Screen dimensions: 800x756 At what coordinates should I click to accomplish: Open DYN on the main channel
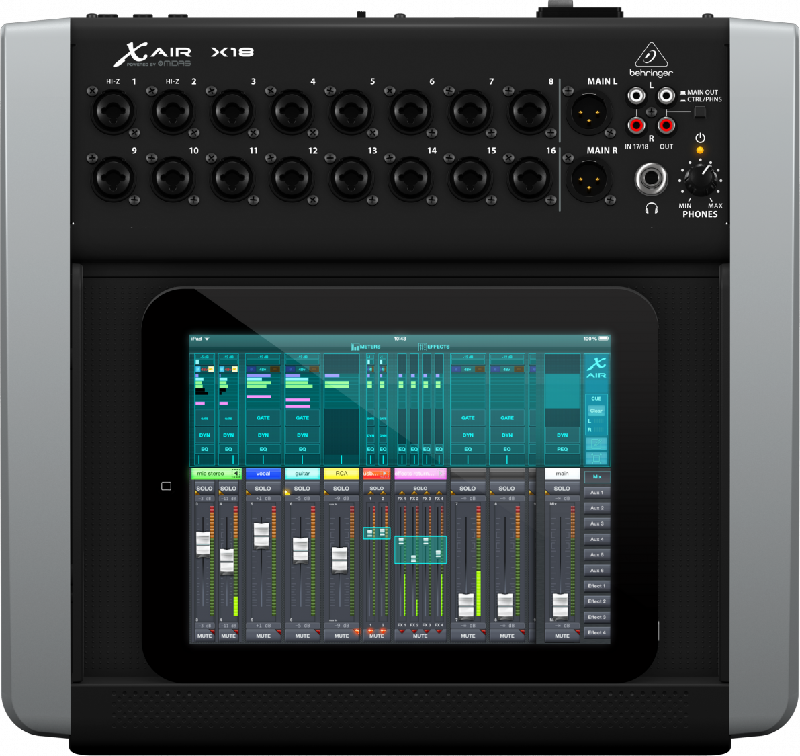[562, 435]
